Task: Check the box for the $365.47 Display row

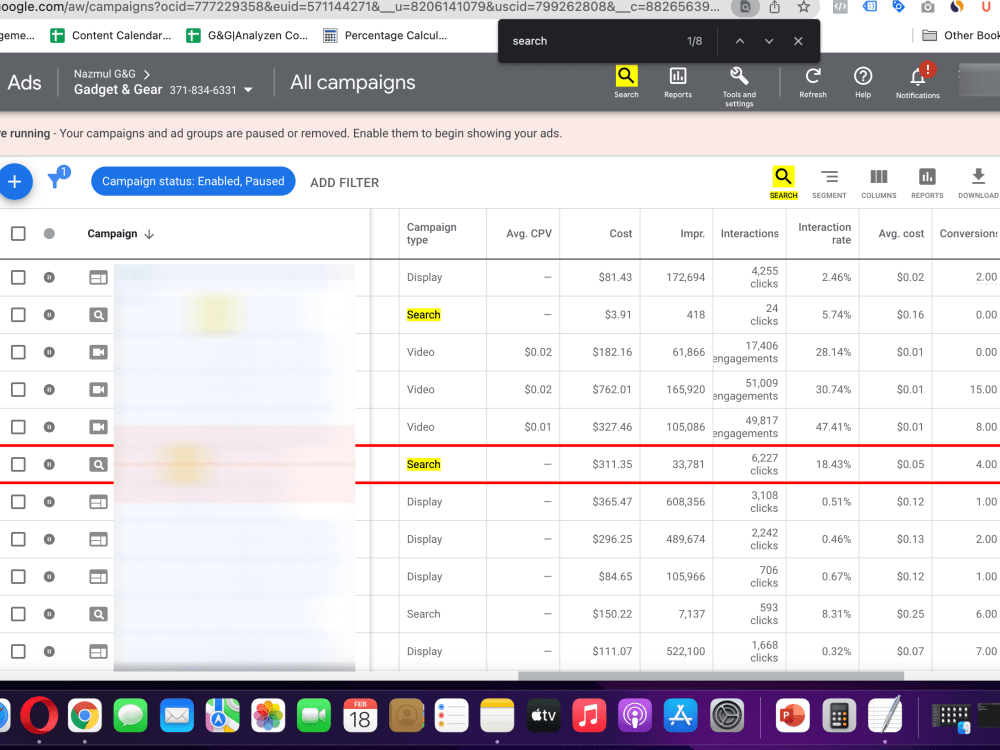Action: pyautogui.click(x=18, y=502)
